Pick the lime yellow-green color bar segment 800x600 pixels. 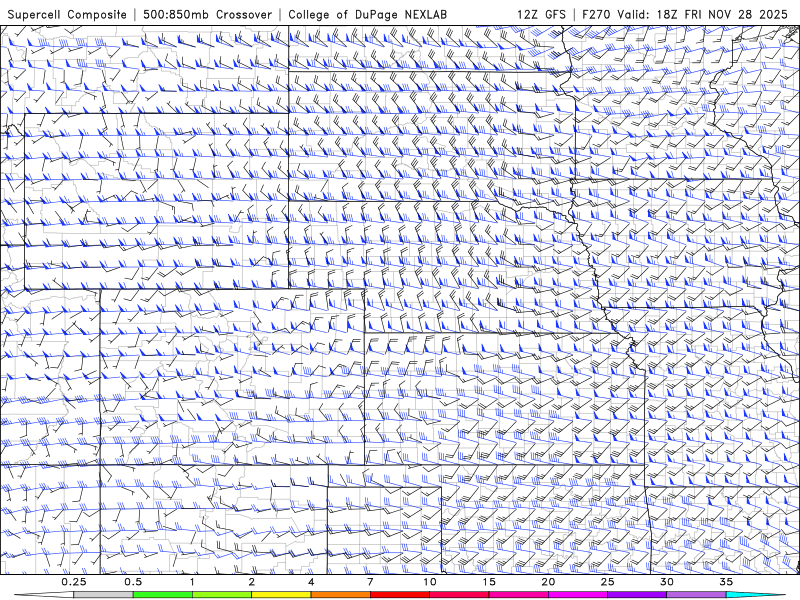point(222,595)
